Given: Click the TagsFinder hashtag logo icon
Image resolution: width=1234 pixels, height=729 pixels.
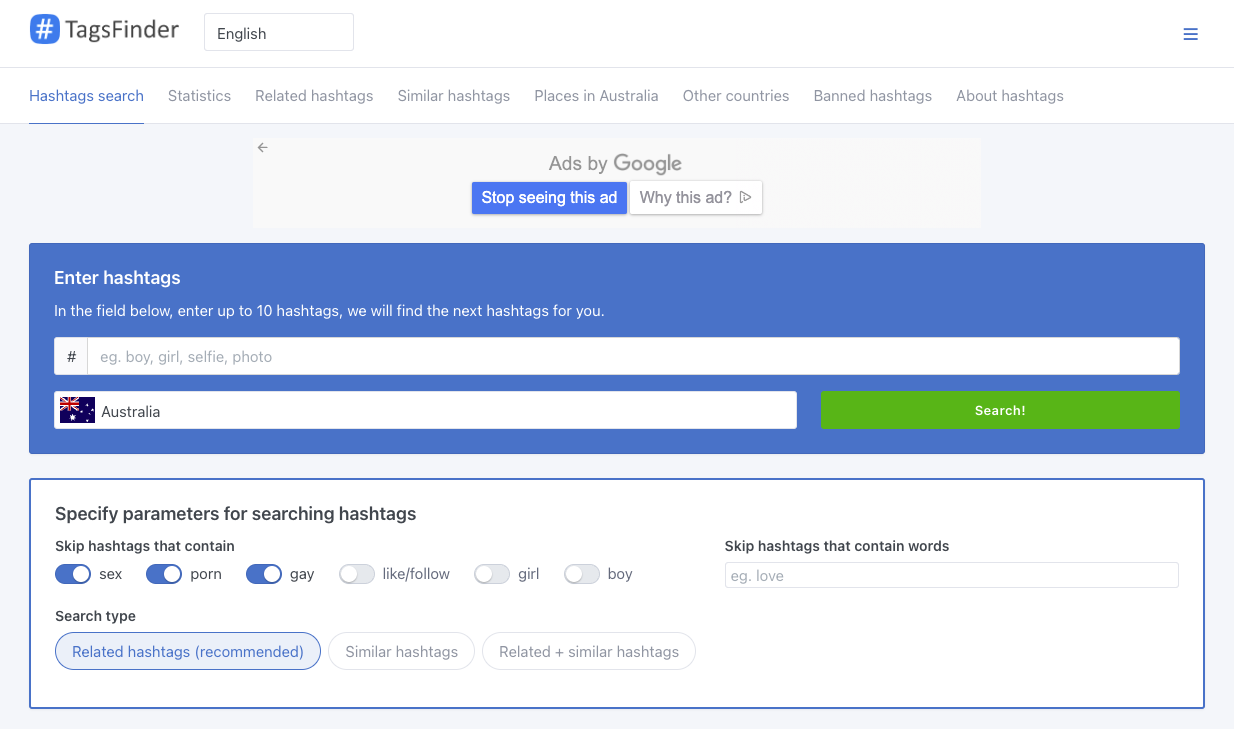Looking at the screenshot, I should pos(45,30).
